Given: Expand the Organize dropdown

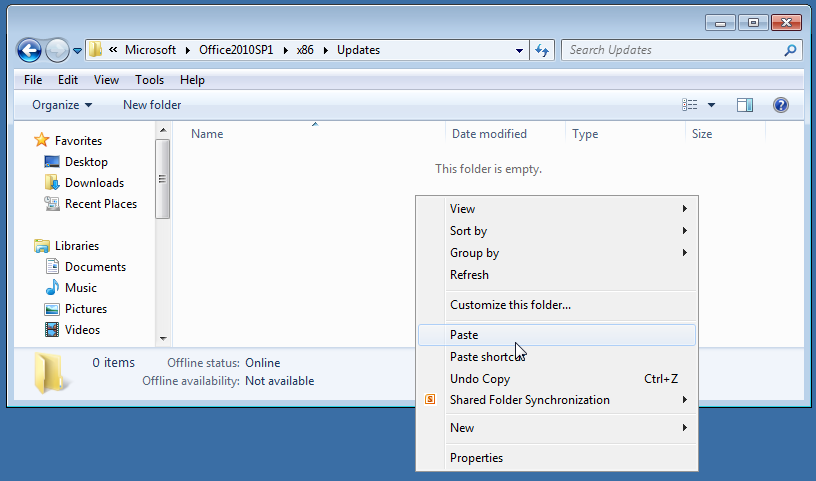Looking at the screenshot, I should pyautogui.click(x=62, y=105).
